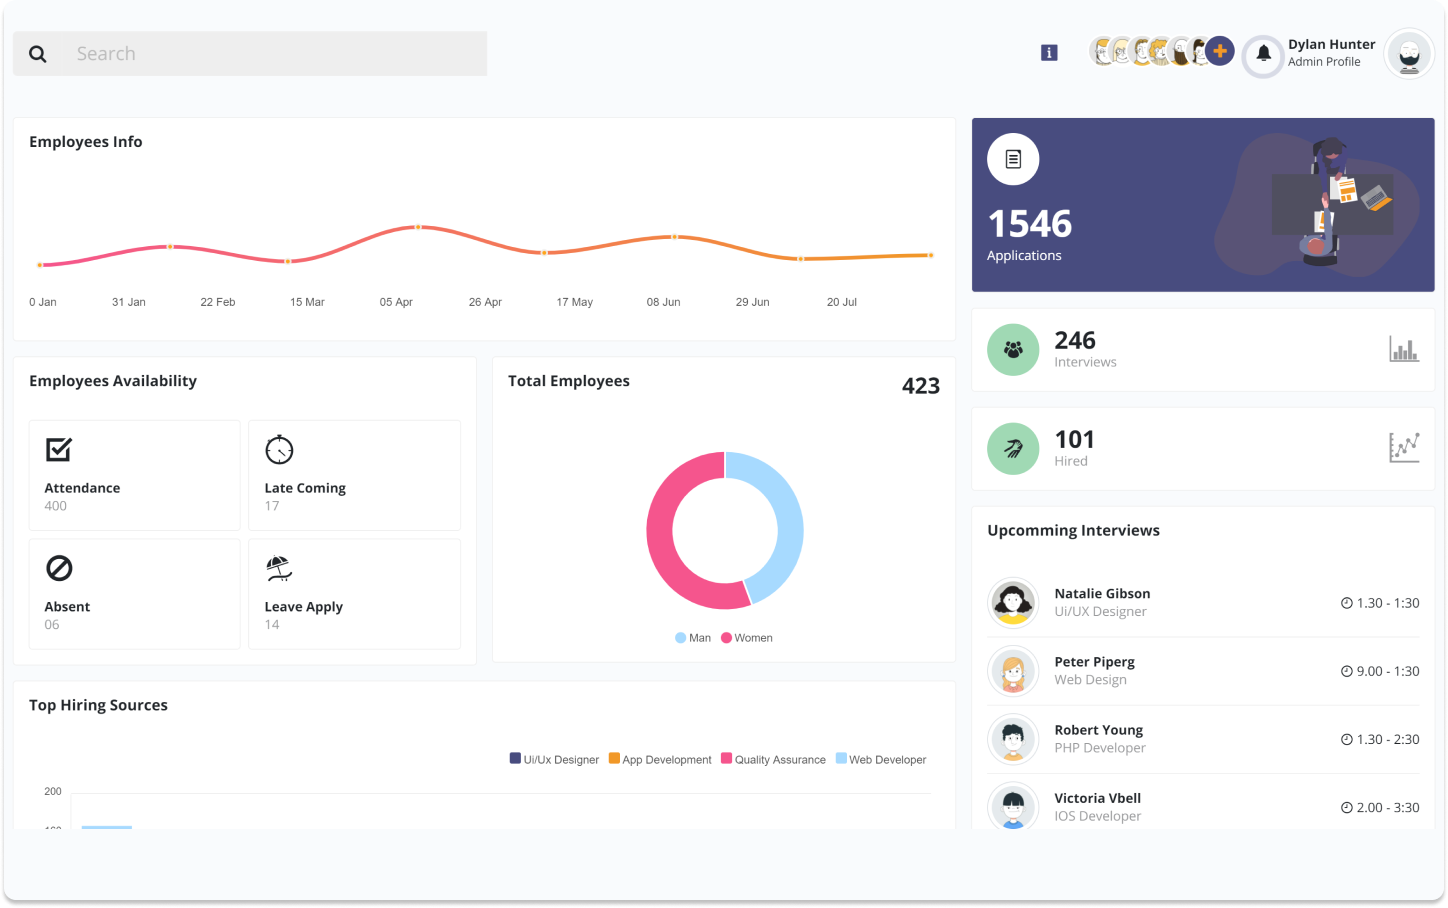
Task: Open the bar chart icon on Interviews card
Action: coord(1404,350)
